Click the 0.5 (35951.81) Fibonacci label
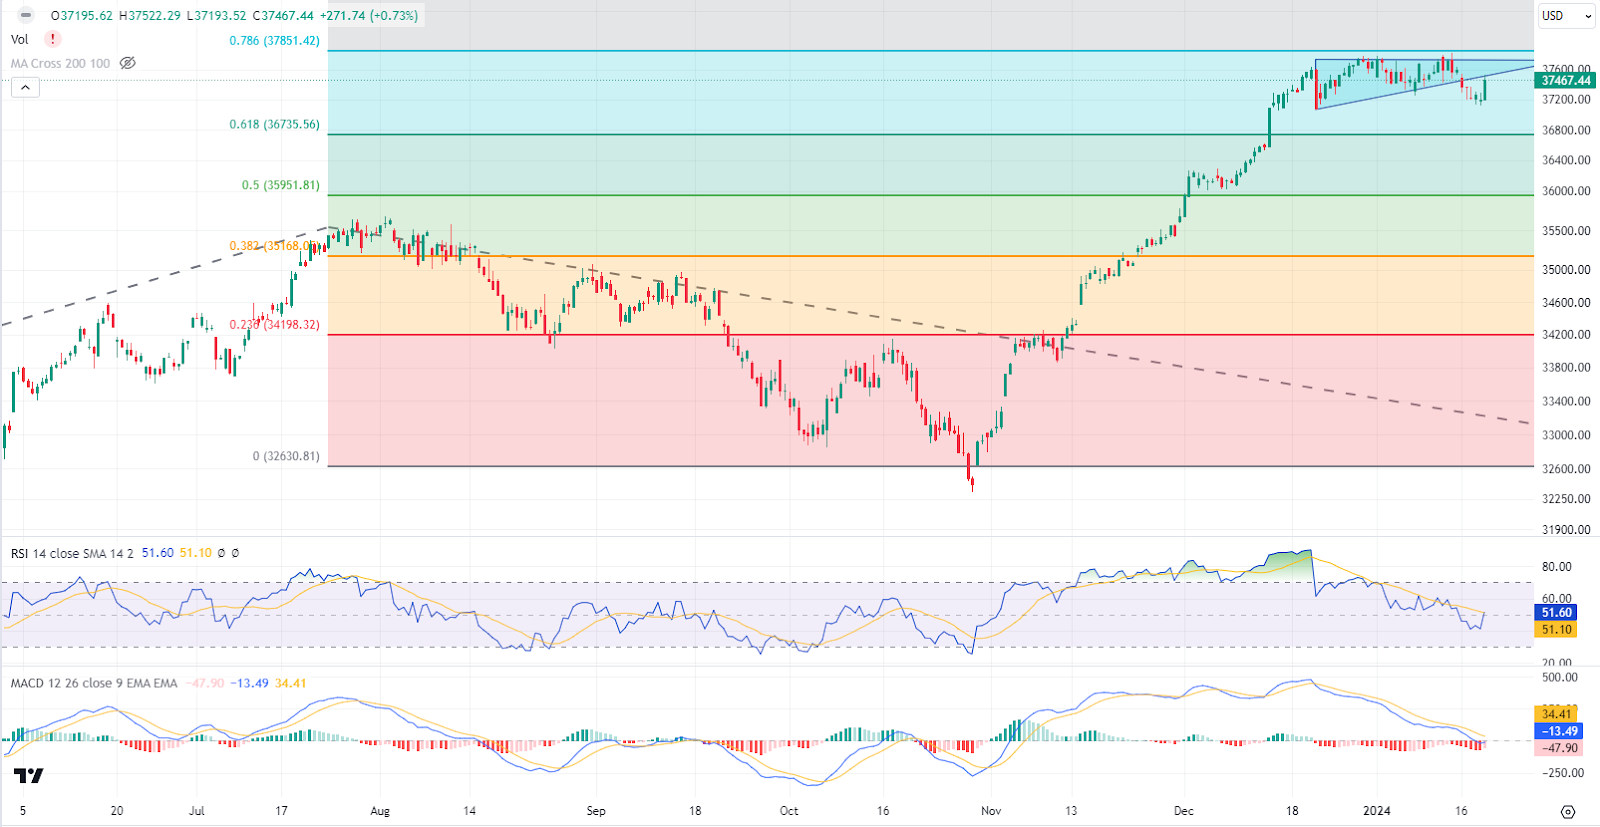1600x827 pixels. tap(280, 186)
